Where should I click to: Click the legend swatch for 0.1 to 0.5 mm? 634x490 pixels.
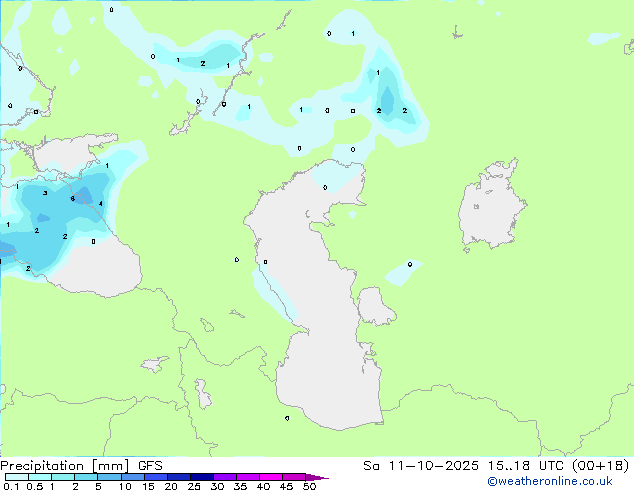[x=17, y=477]
